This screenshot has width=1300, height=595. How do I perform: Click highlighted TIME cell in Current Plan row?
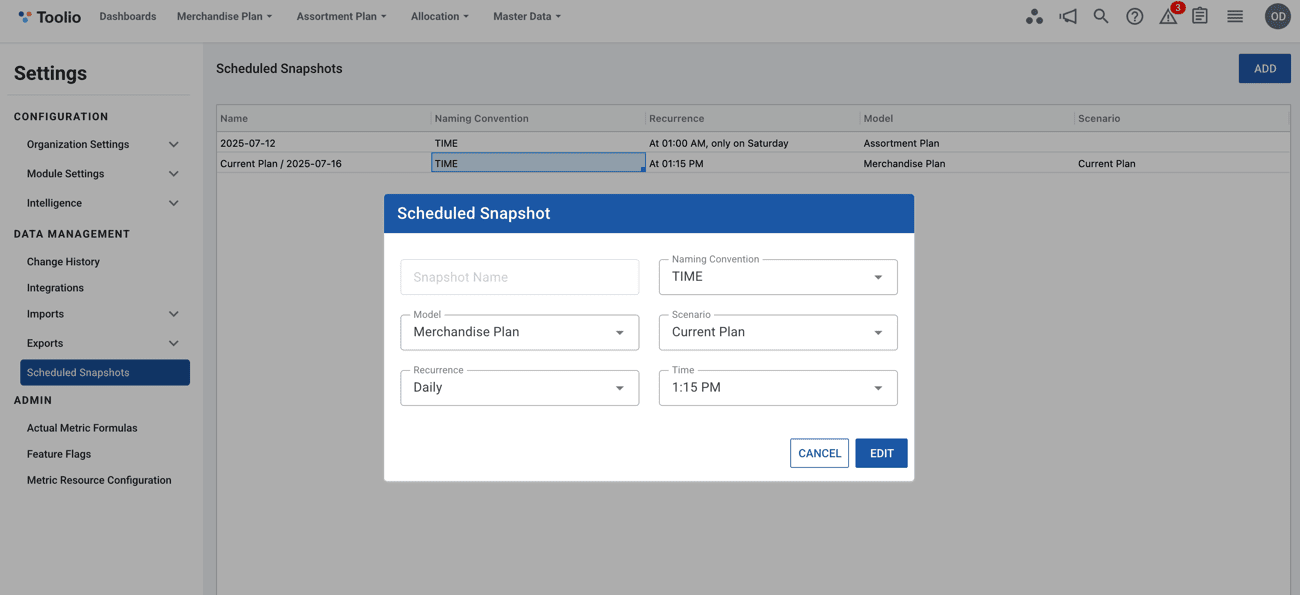pyautogui.click(x=538, y=163)
